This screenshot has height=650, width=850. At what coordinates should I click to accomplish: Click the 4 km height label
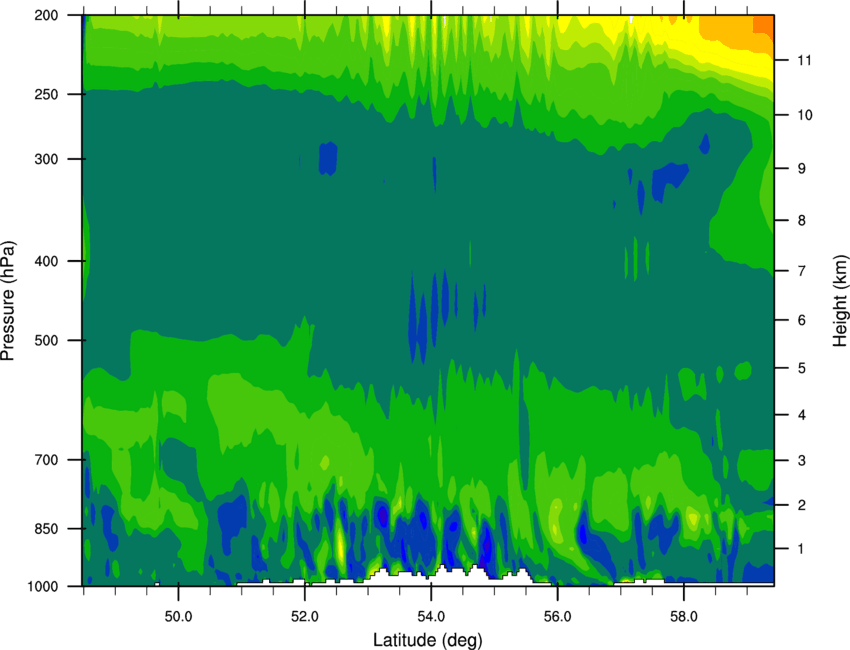(x=802, y=415)
